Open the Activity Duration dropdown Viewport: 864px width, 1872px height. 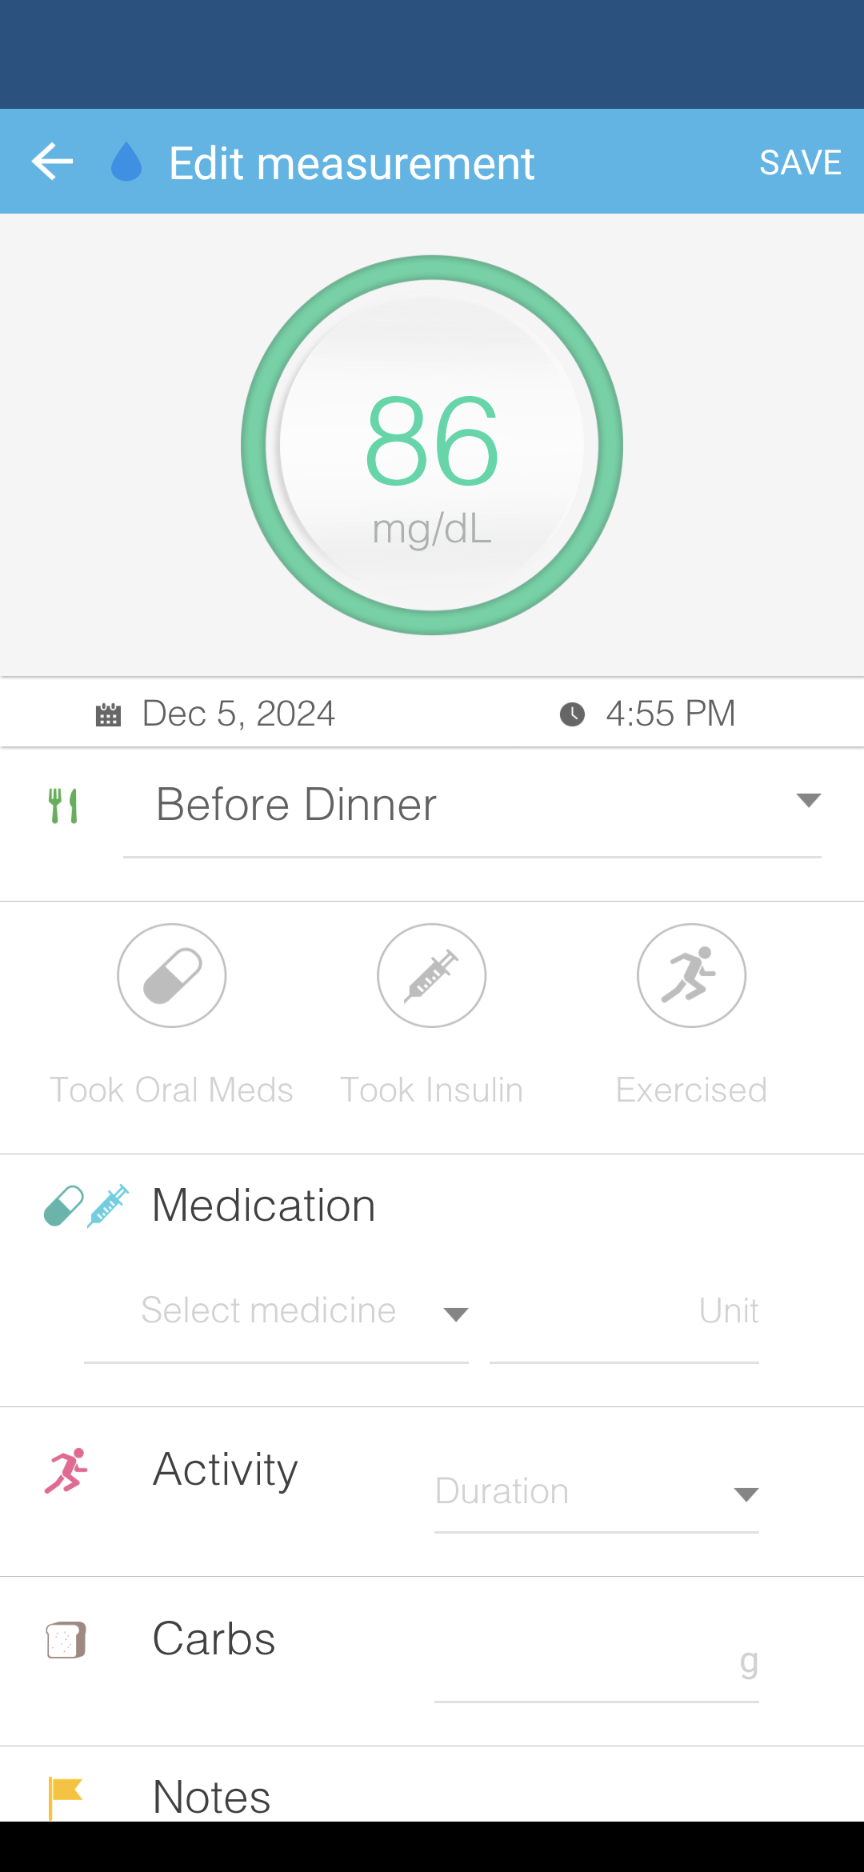597,1493
